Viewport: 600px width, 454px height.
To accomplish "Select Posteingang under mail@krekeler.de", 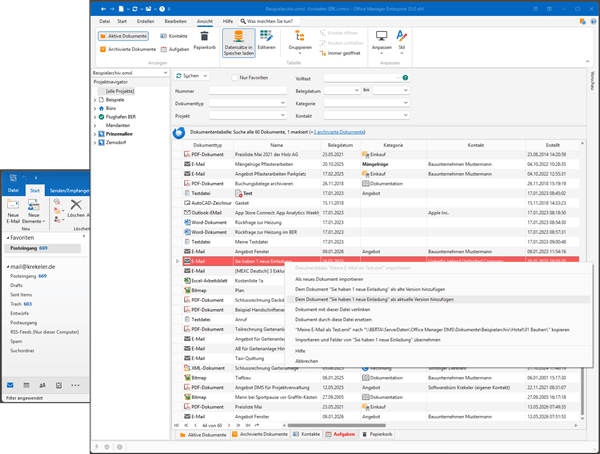I will 29,276.
